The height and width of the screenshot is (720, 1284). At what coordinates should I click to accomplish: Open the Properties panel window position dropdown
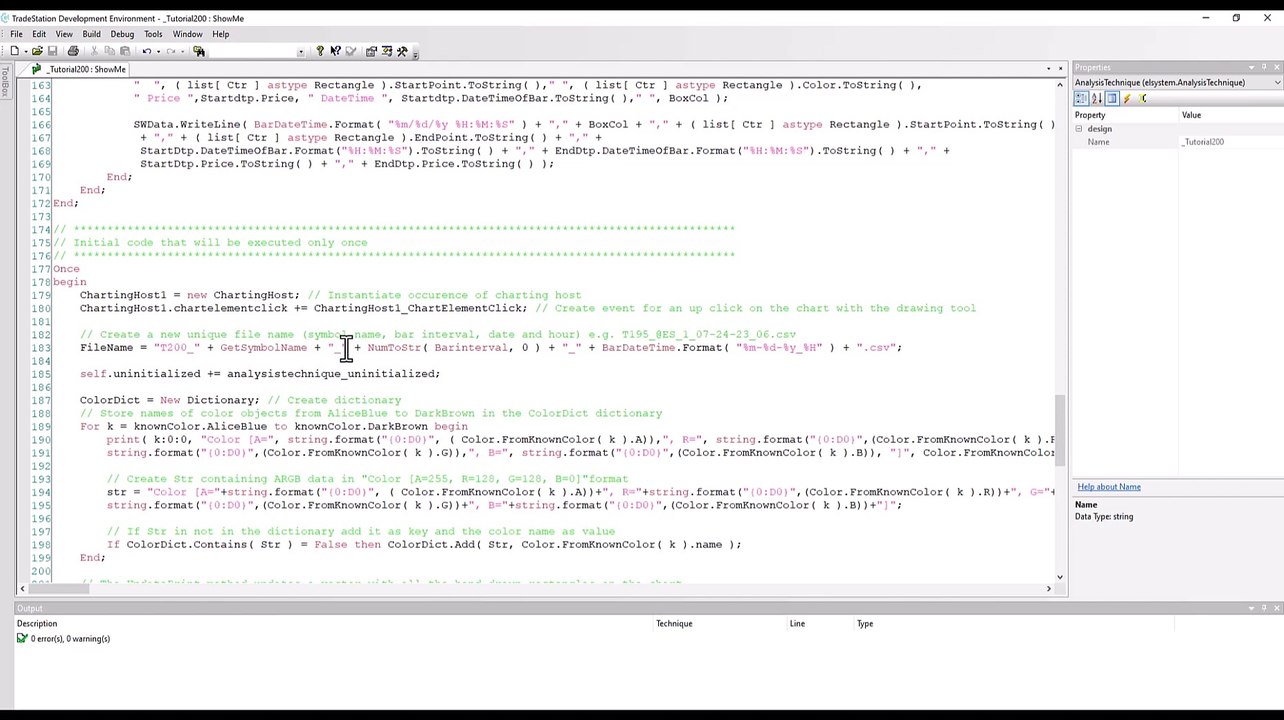click(1251, 67)
